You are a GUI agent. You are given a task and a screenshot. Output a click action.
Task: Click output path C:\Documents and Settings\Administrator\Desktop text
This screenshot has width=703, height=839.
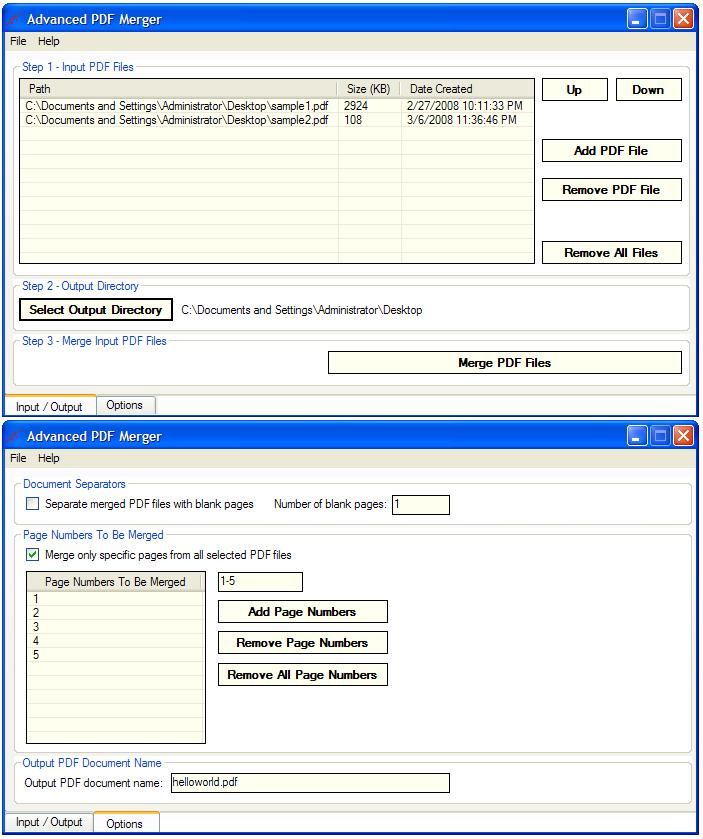click(302, 310)
